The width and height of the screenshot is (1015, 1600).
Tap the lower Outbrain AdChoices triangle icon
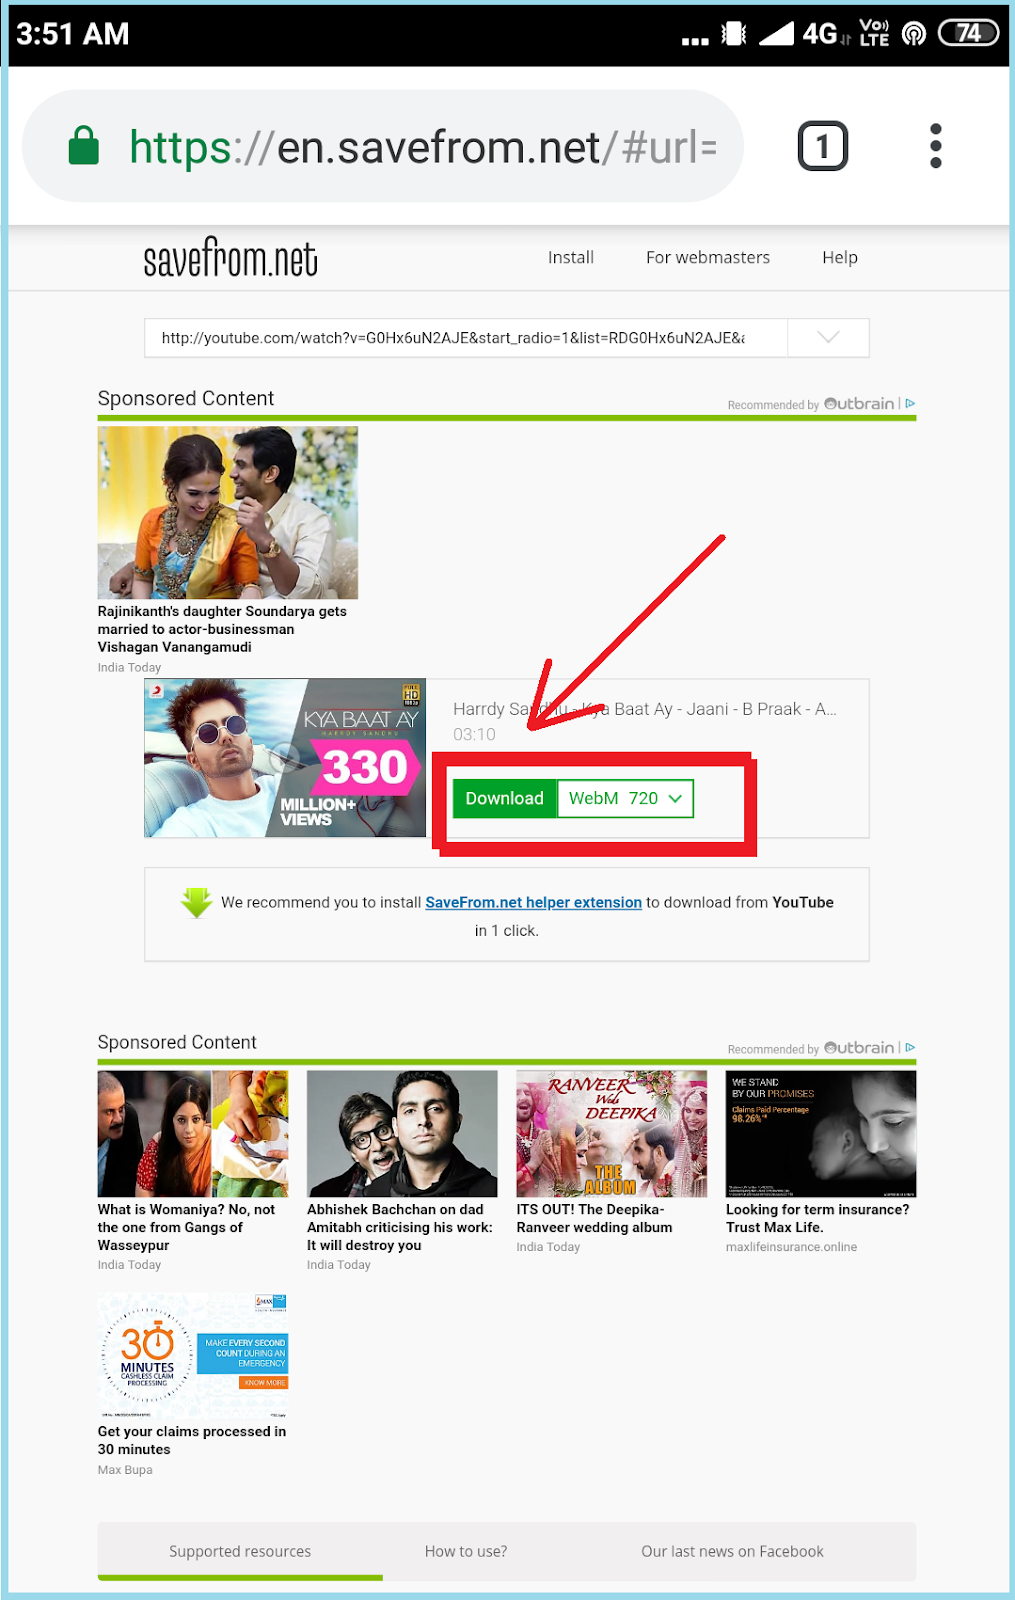(x=910, y=1048)
